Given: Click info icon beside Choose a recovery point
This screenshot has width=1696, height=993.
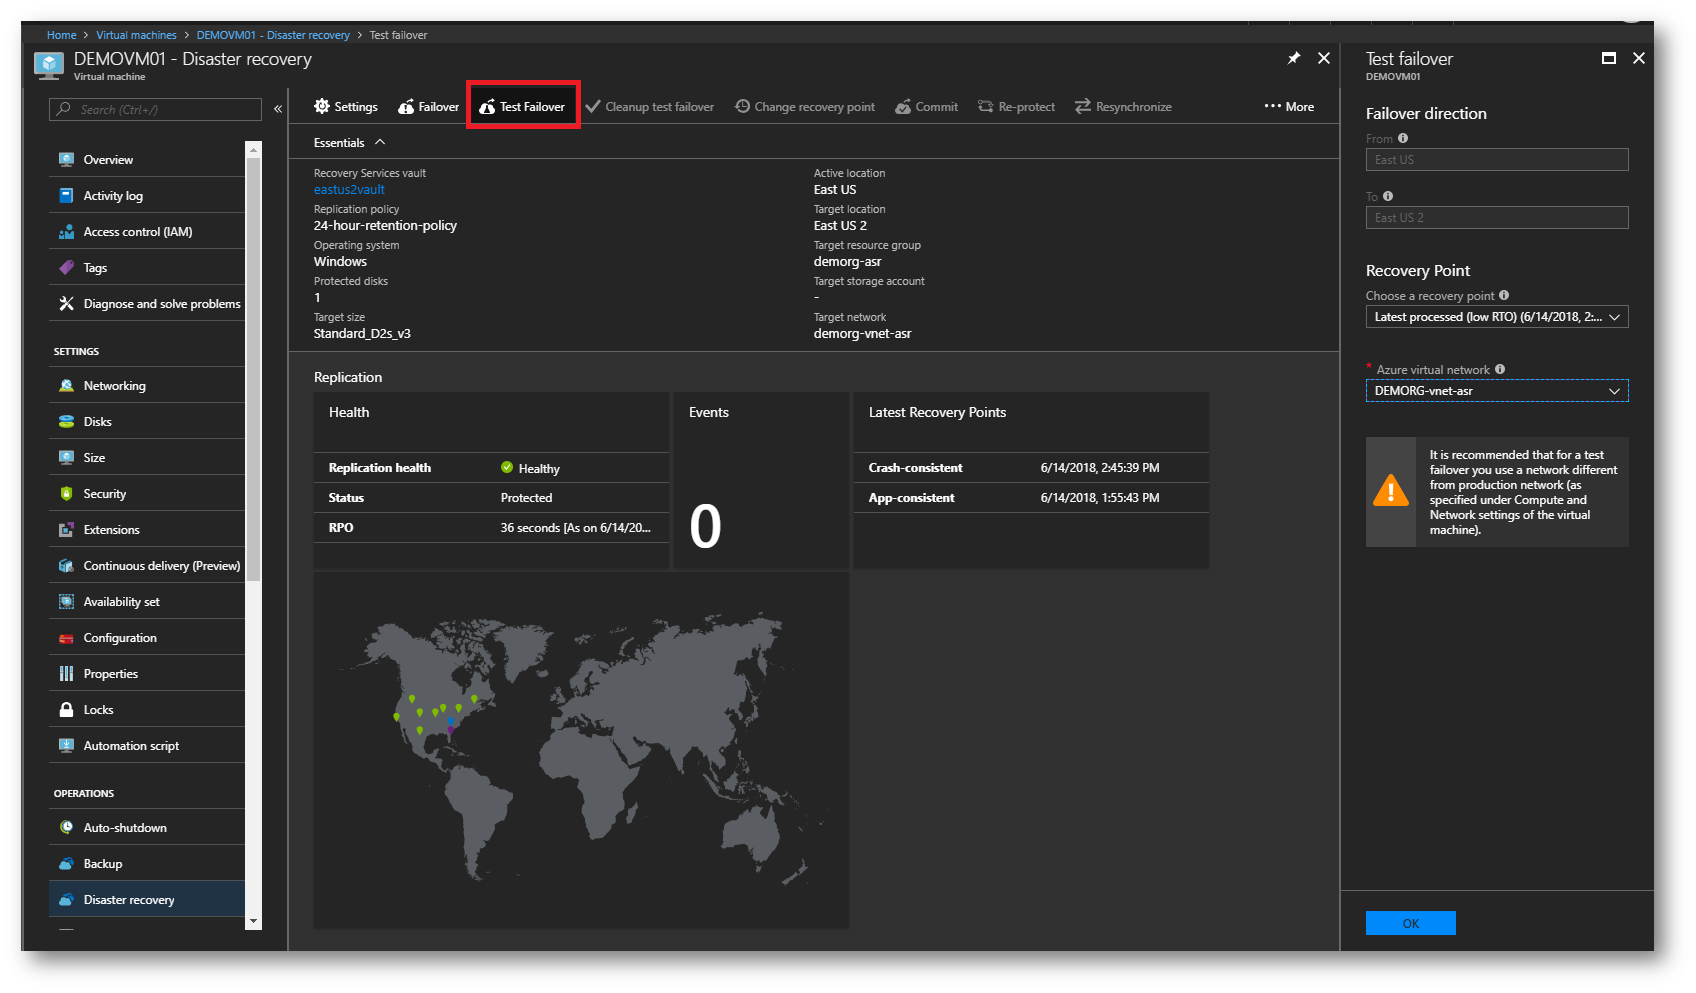Looking at the screenshot, I should [1504, 295].
